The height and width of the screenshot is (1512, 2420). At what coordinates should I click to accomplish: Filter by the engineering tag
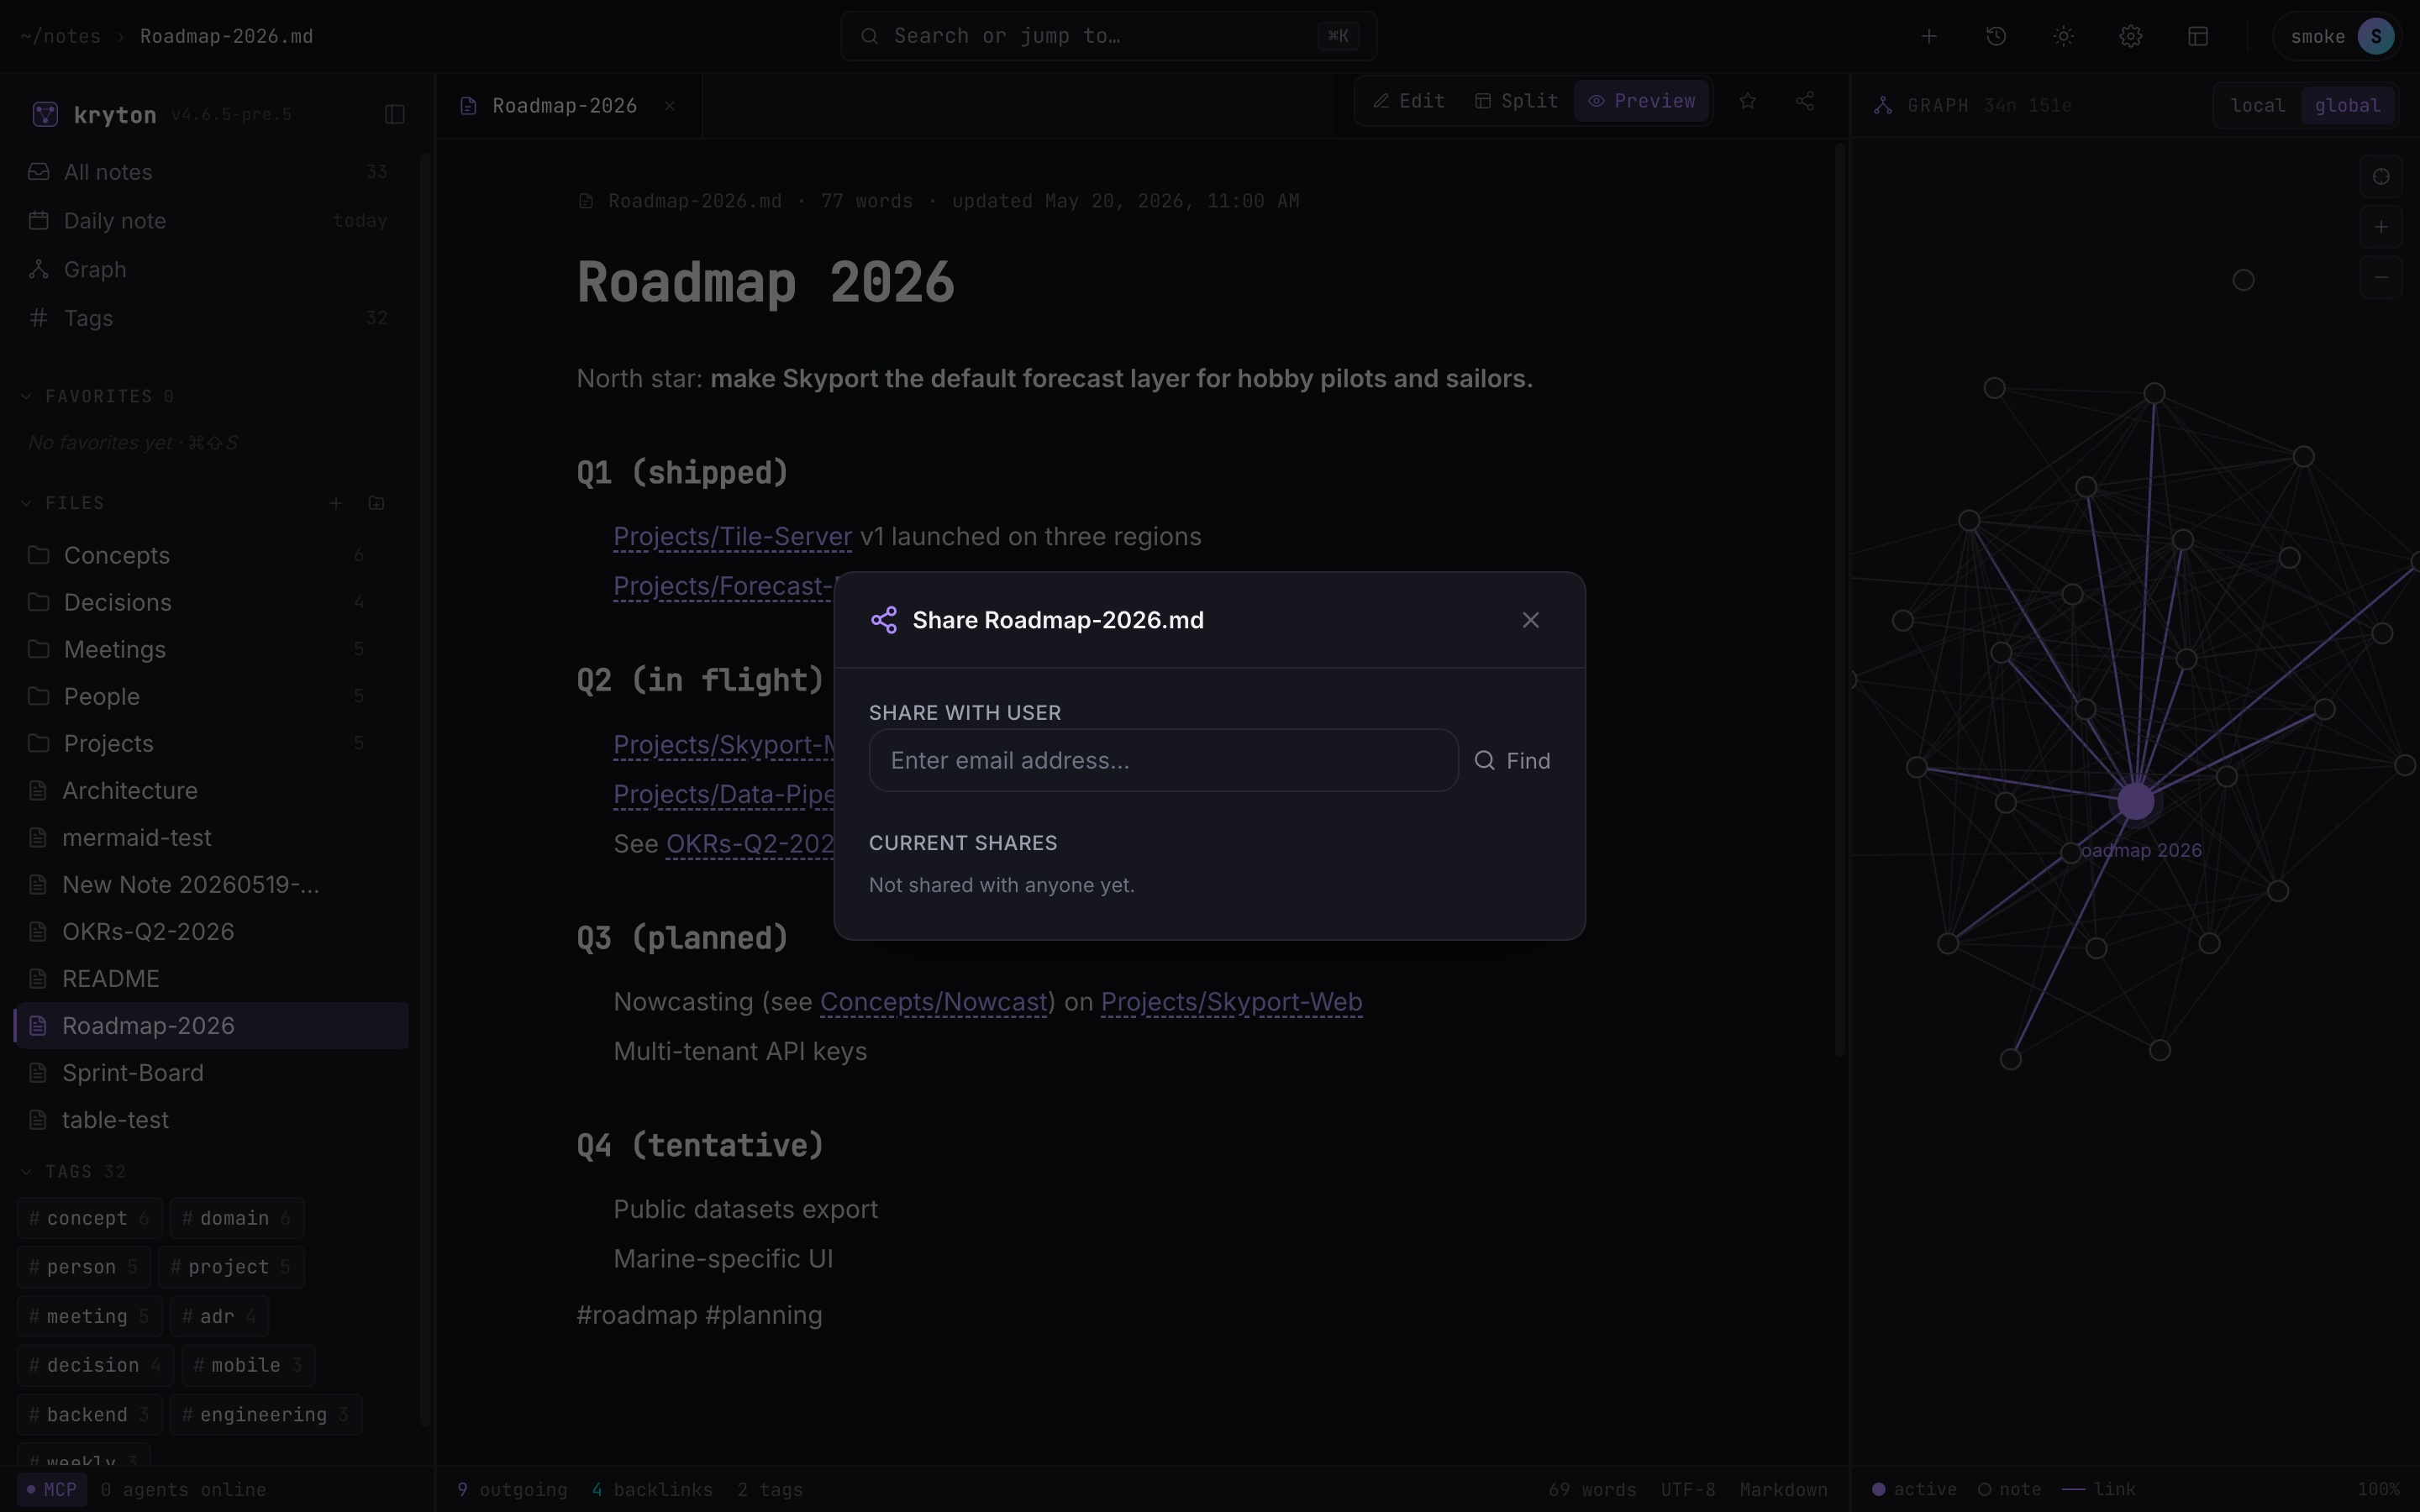click(266, 1414)
